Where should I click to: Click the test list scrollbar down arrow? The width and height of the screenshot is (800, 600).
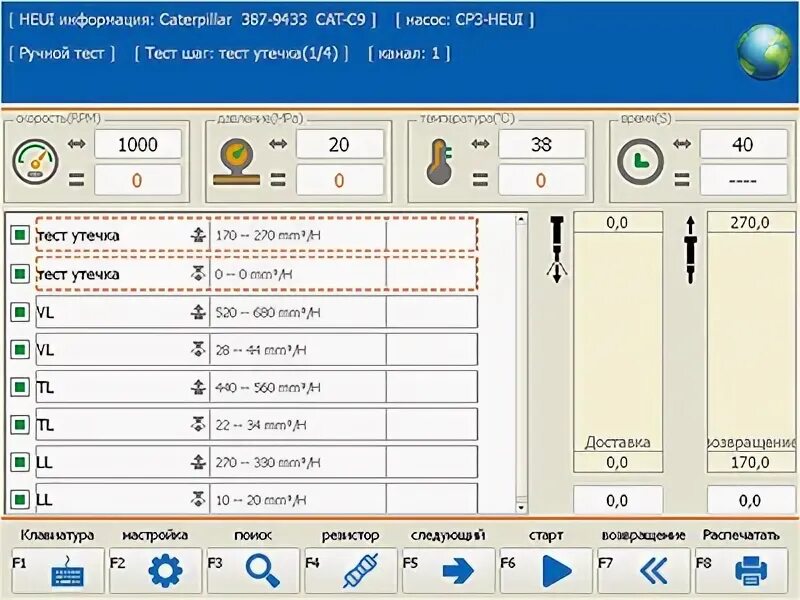[x=521, y=507]
